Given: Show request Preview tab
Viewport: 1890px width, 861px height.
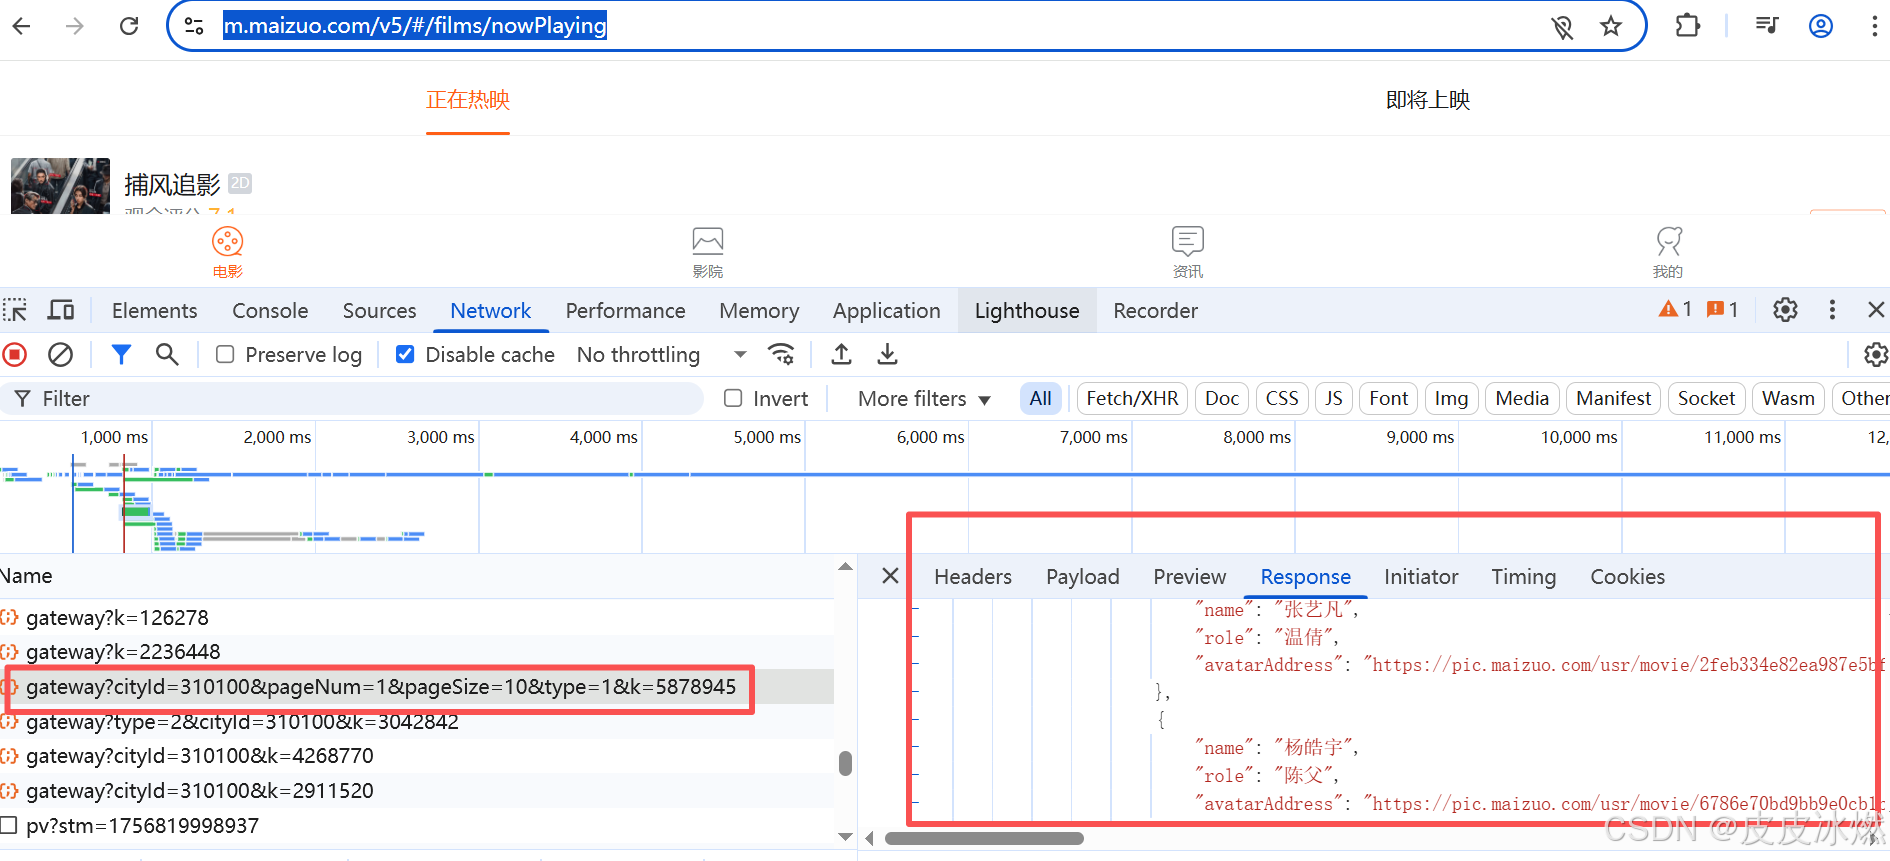Looking at the screenshot, I should point(1189,577).
